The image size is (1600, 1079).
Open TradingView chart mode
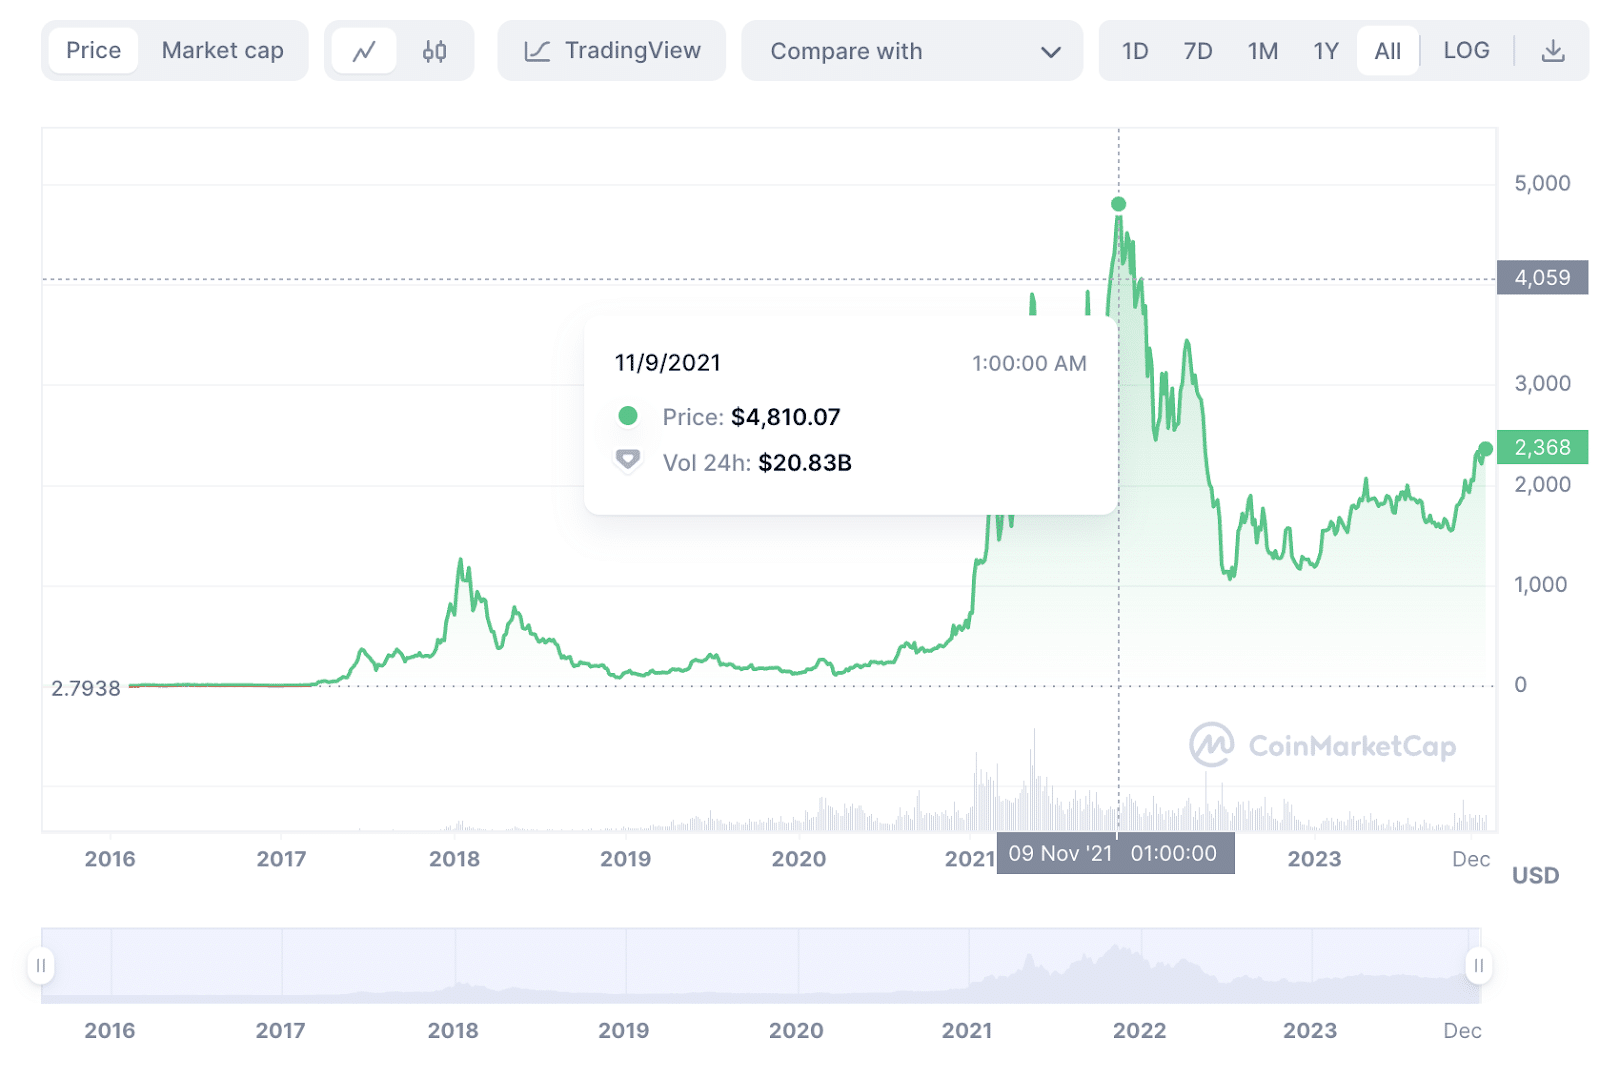[612, 51]
